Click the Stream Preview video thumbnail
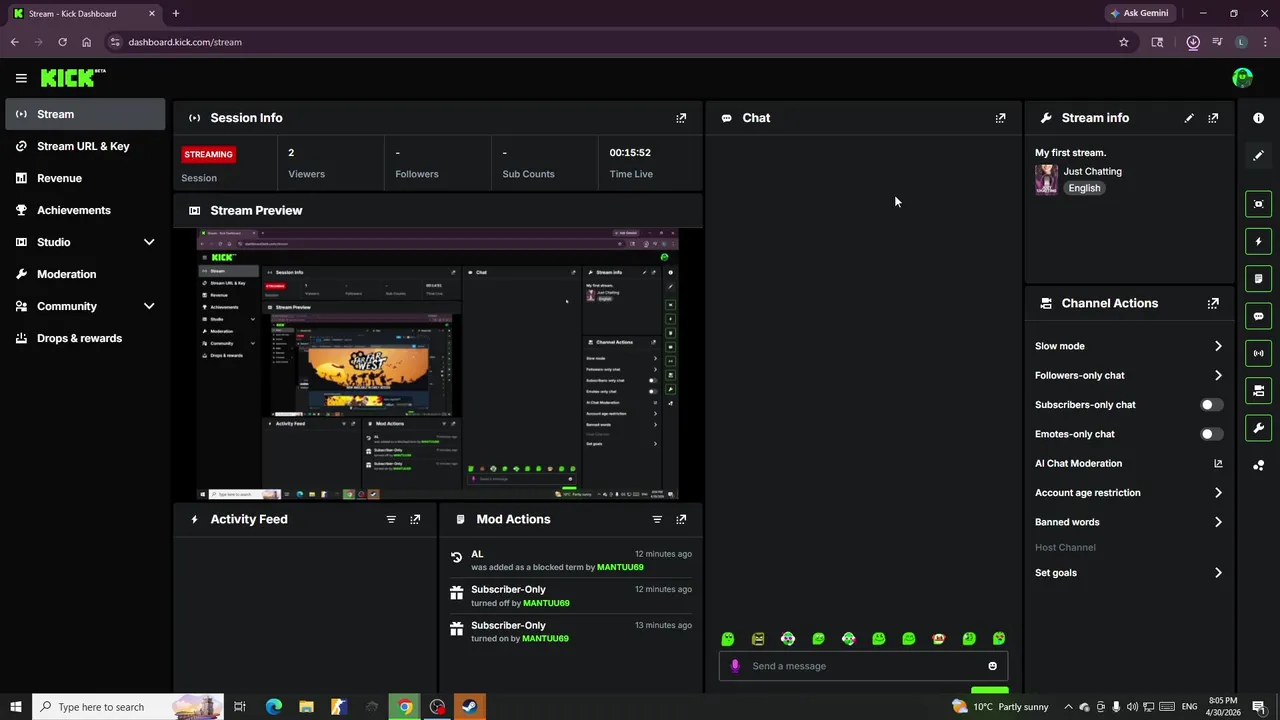1280x720 pixels. (x=438, y=364)
